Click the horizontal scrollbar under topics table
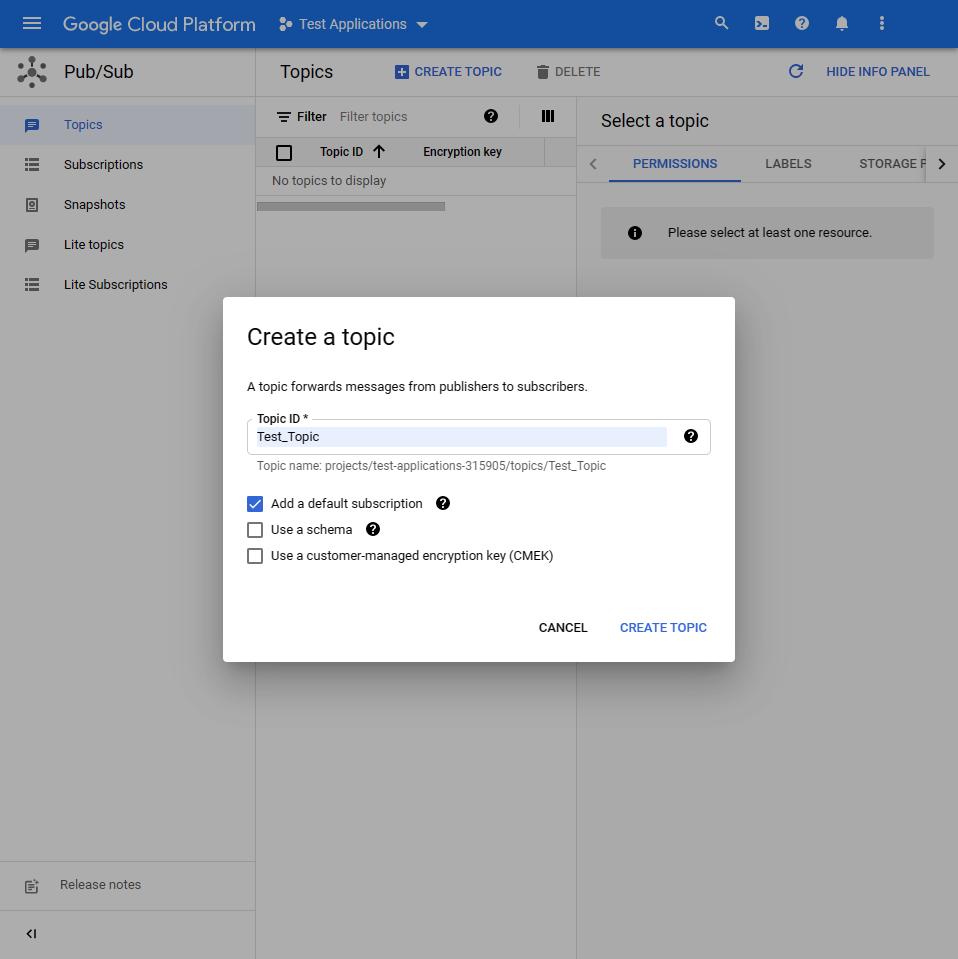 click(350, 206)
